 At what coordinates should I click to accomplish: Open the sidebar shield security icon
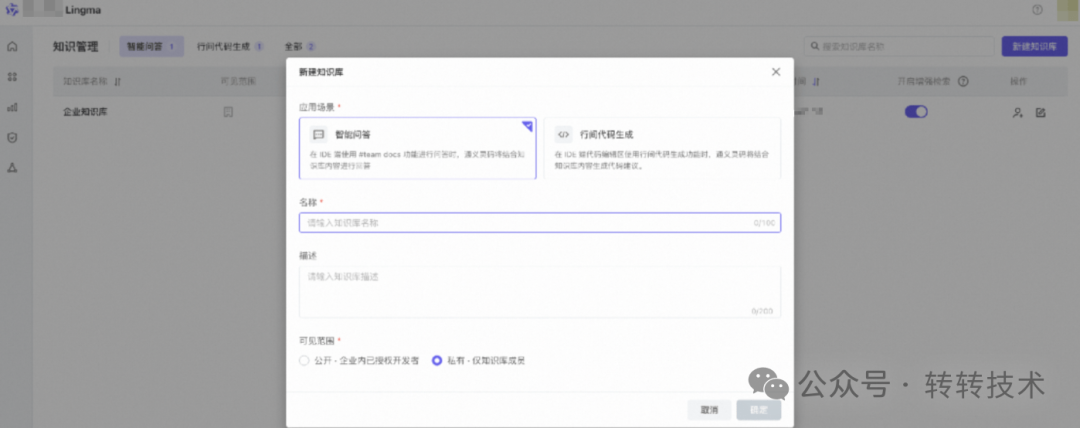coord(12,137)
